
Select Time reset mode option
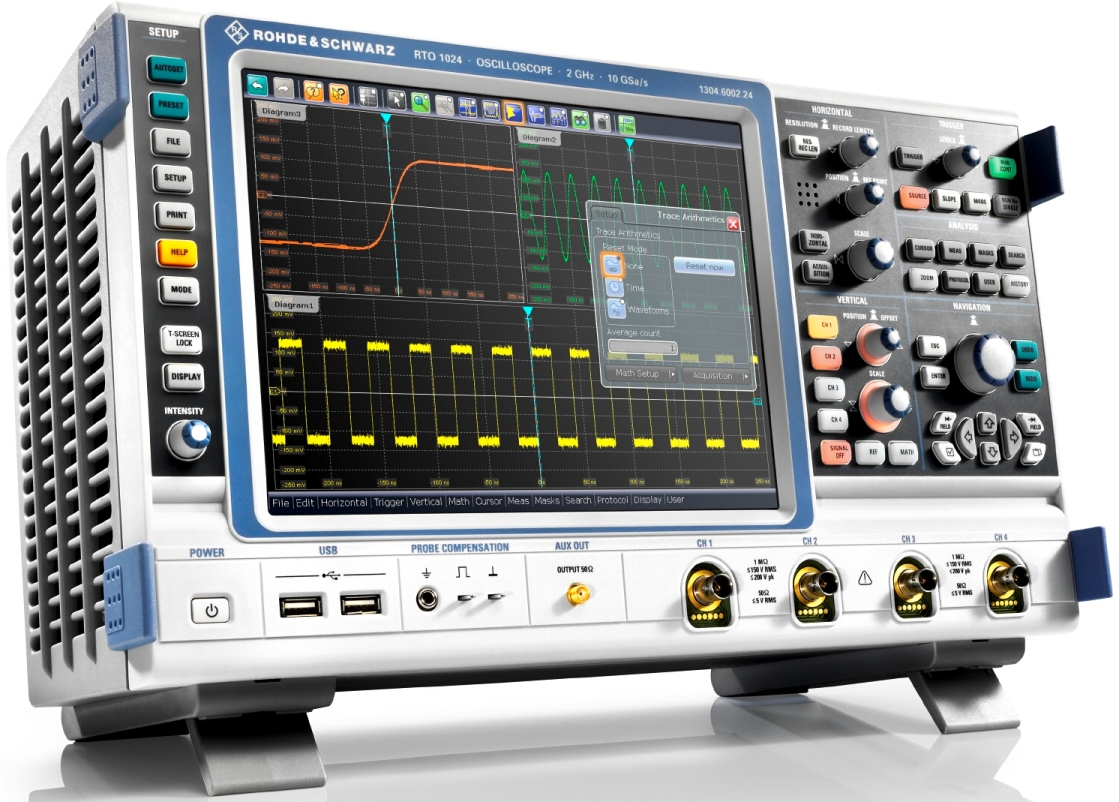tap(615, 288)
